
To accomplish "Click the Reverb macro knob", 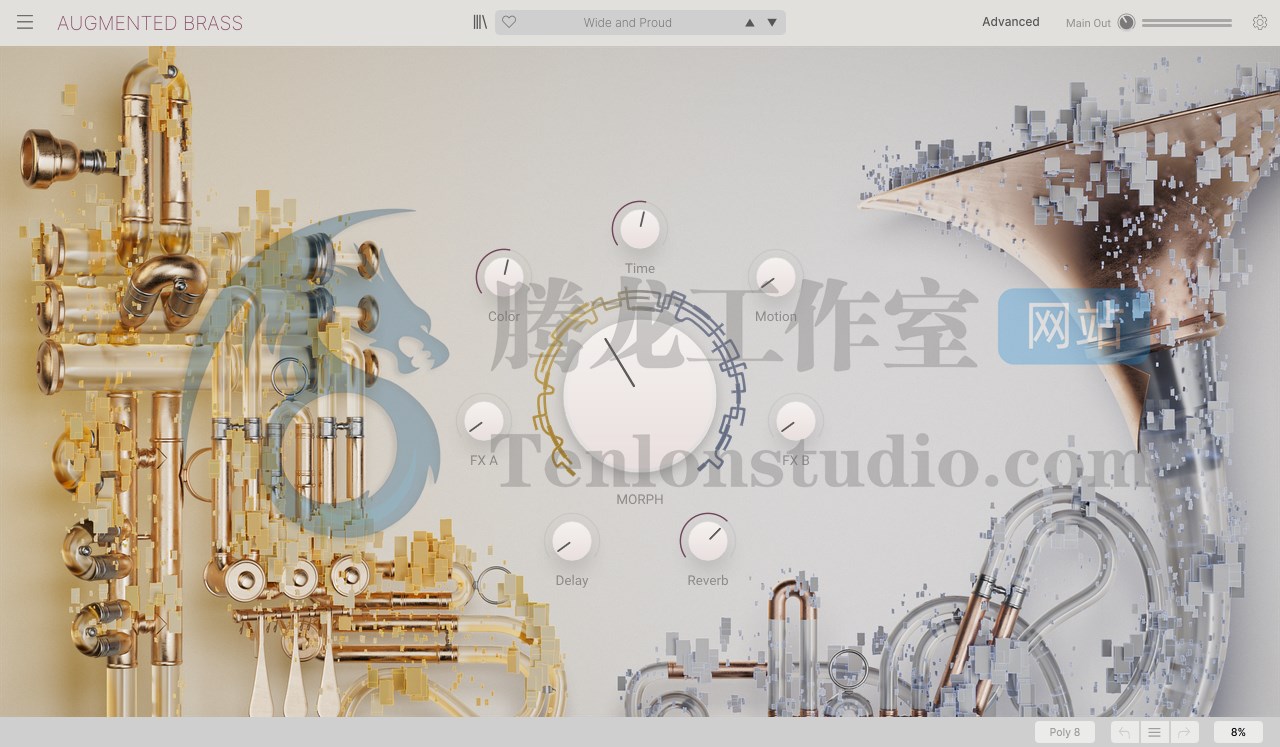I will (x=708, y=541).
